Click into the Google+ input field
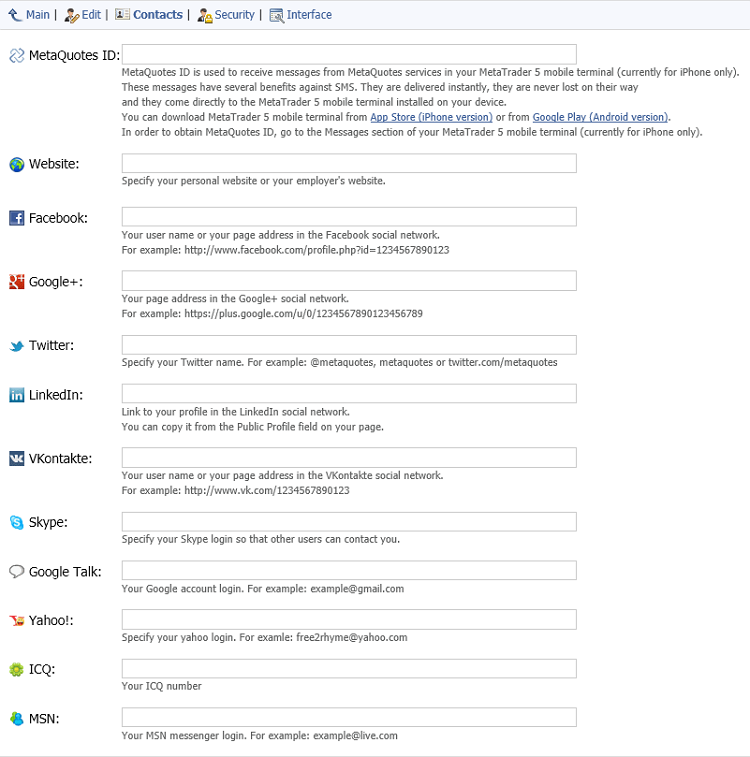The height and width of the screenshot is (757, 750). click(x=349, y=280)
